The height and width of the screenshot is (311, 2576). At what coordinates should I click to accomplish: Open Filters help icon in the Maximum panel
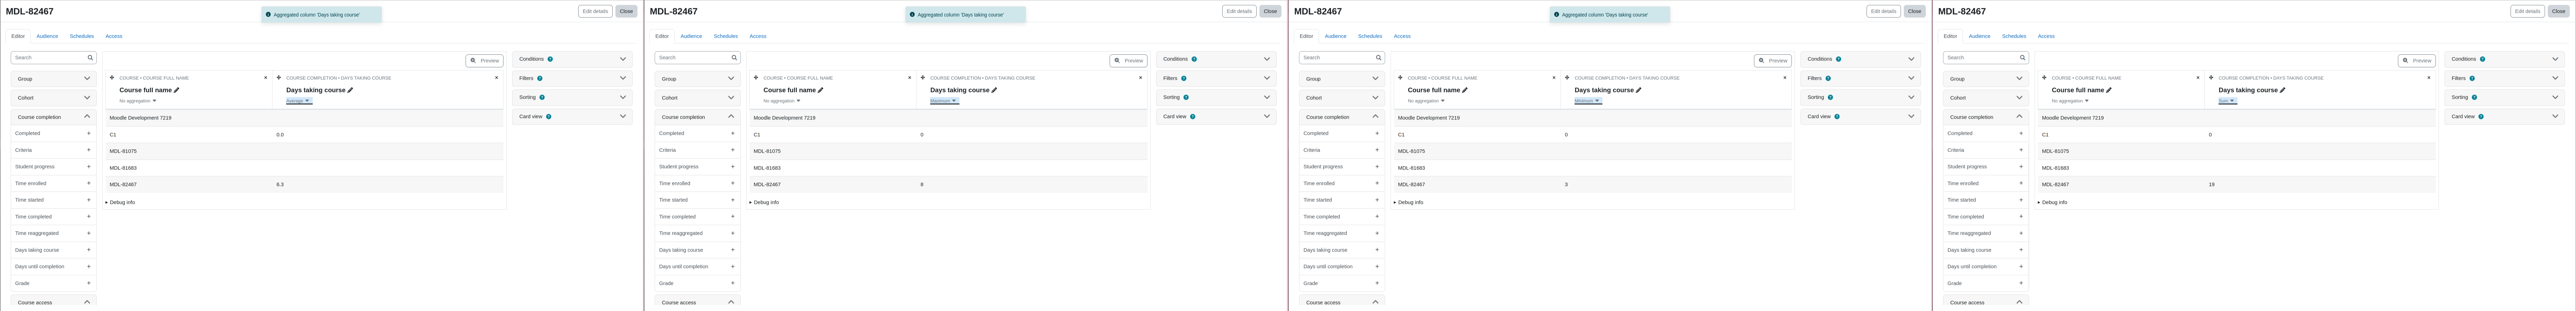pos(1184,78)
